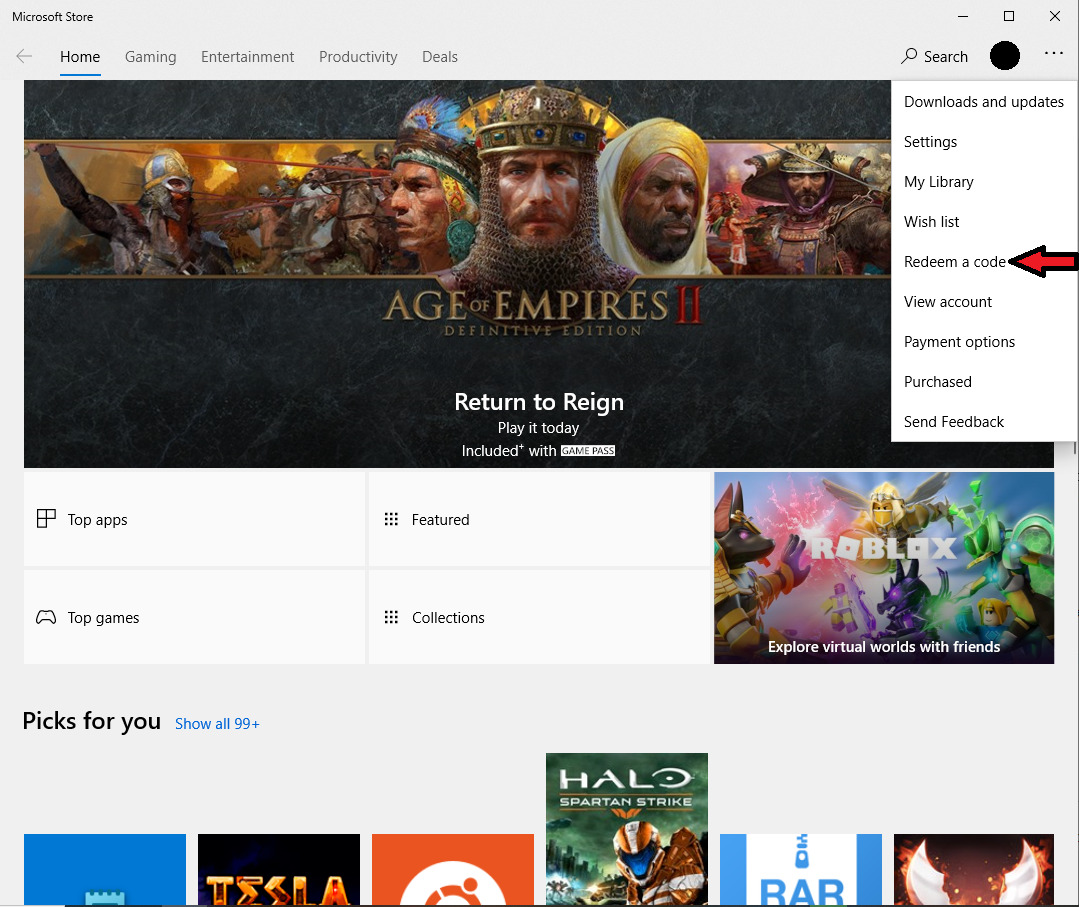This screenshot has width=1079, height=907.
Task: Select Redeem a code from menu
Action: tap(954, 262)
